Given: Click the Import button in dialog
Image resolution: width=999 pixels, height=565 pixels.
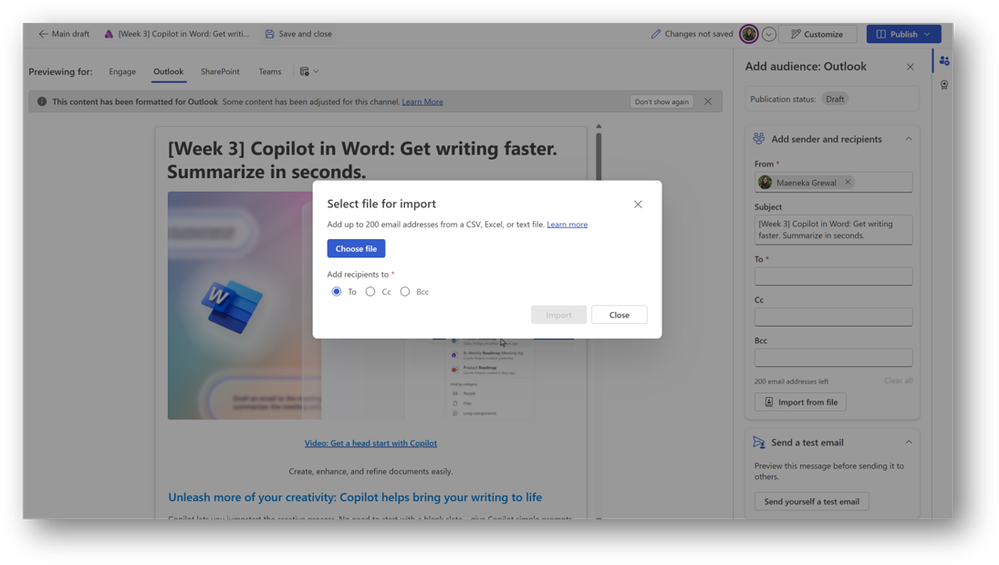Looking at the screenshot, I should [559, 315].
